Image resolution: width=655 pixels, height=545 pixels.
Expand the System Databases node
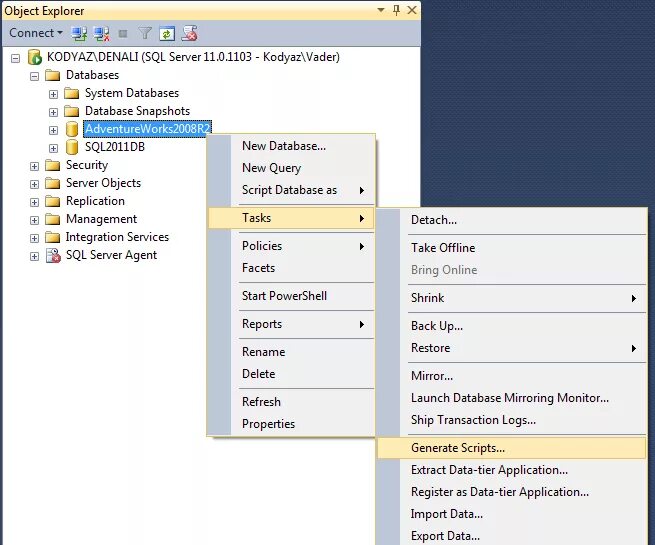(x=53, y=94)
